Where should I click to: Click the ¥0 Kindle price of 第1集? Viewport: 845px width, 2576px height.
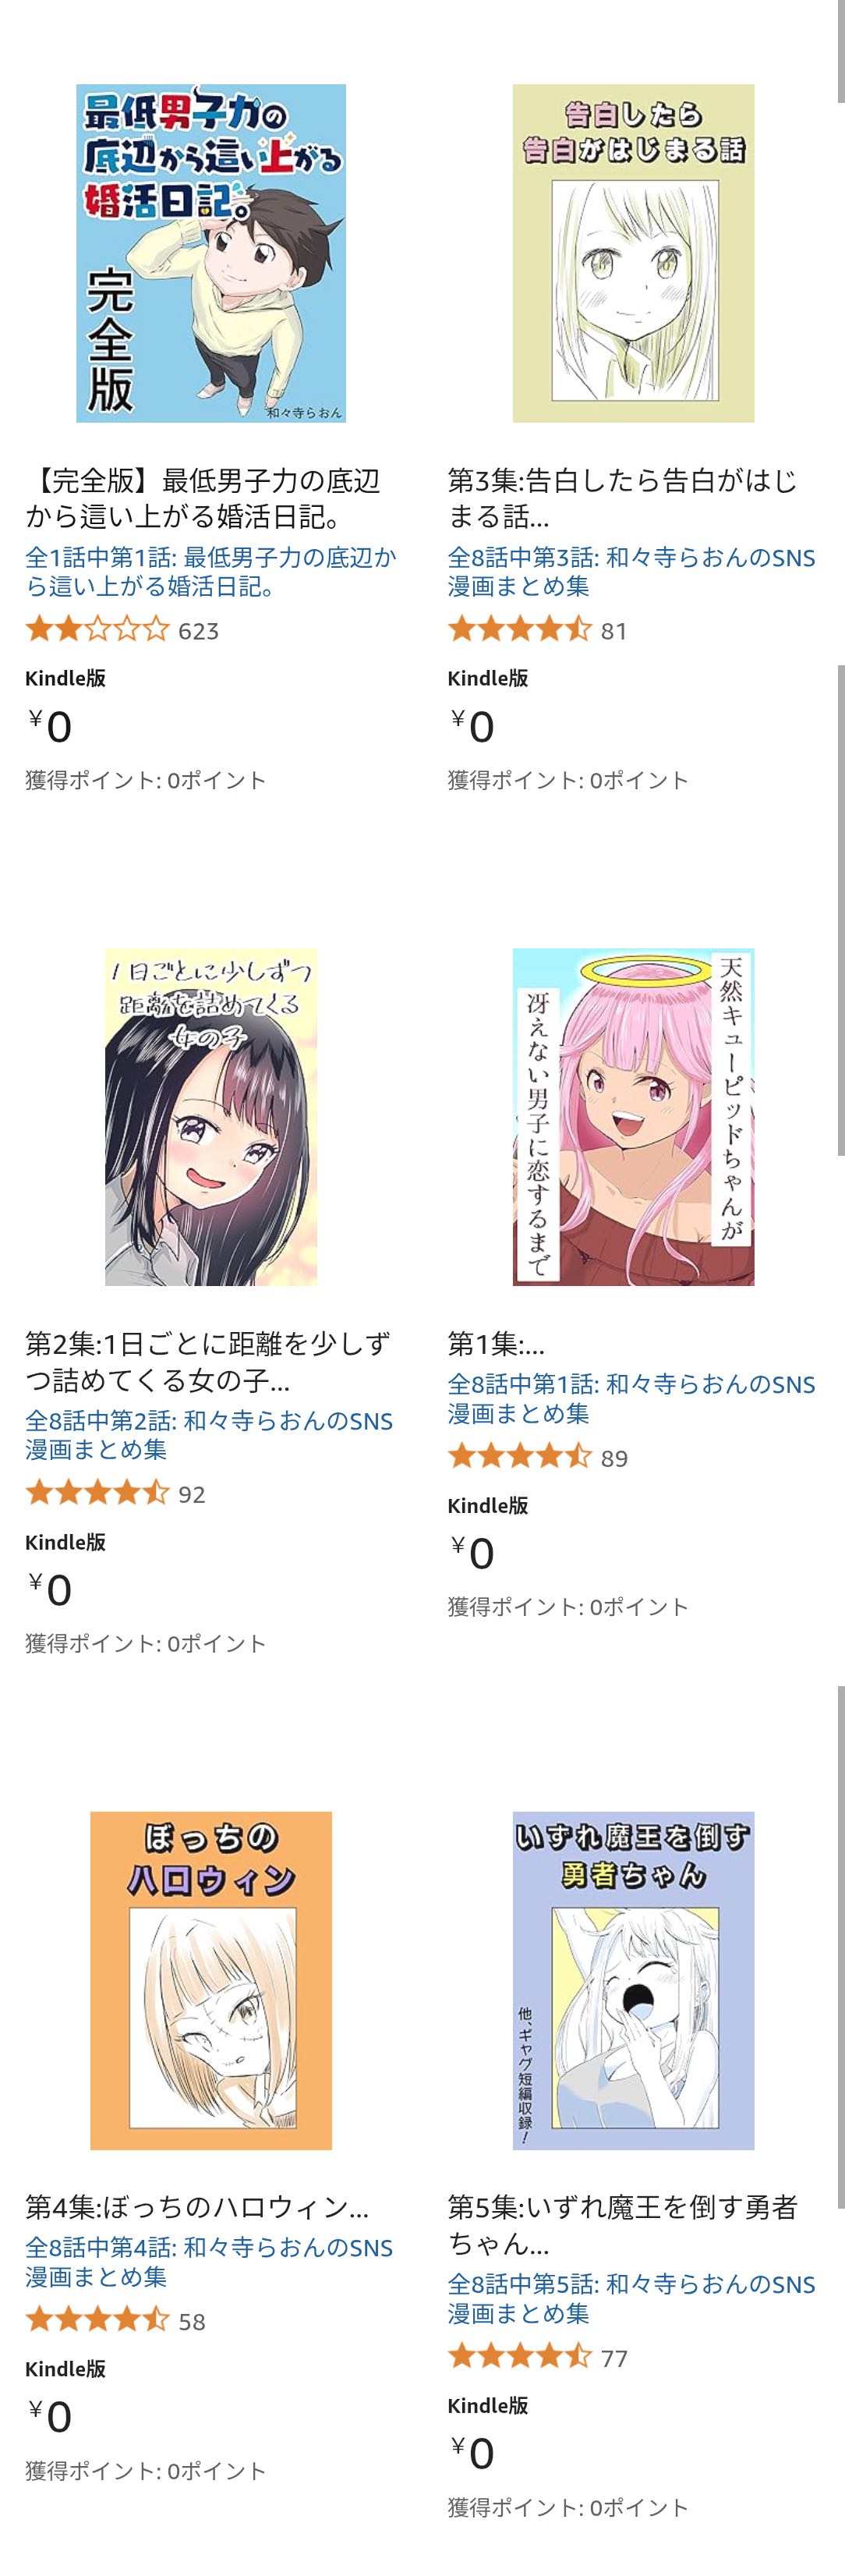(x=471, y=1553)
